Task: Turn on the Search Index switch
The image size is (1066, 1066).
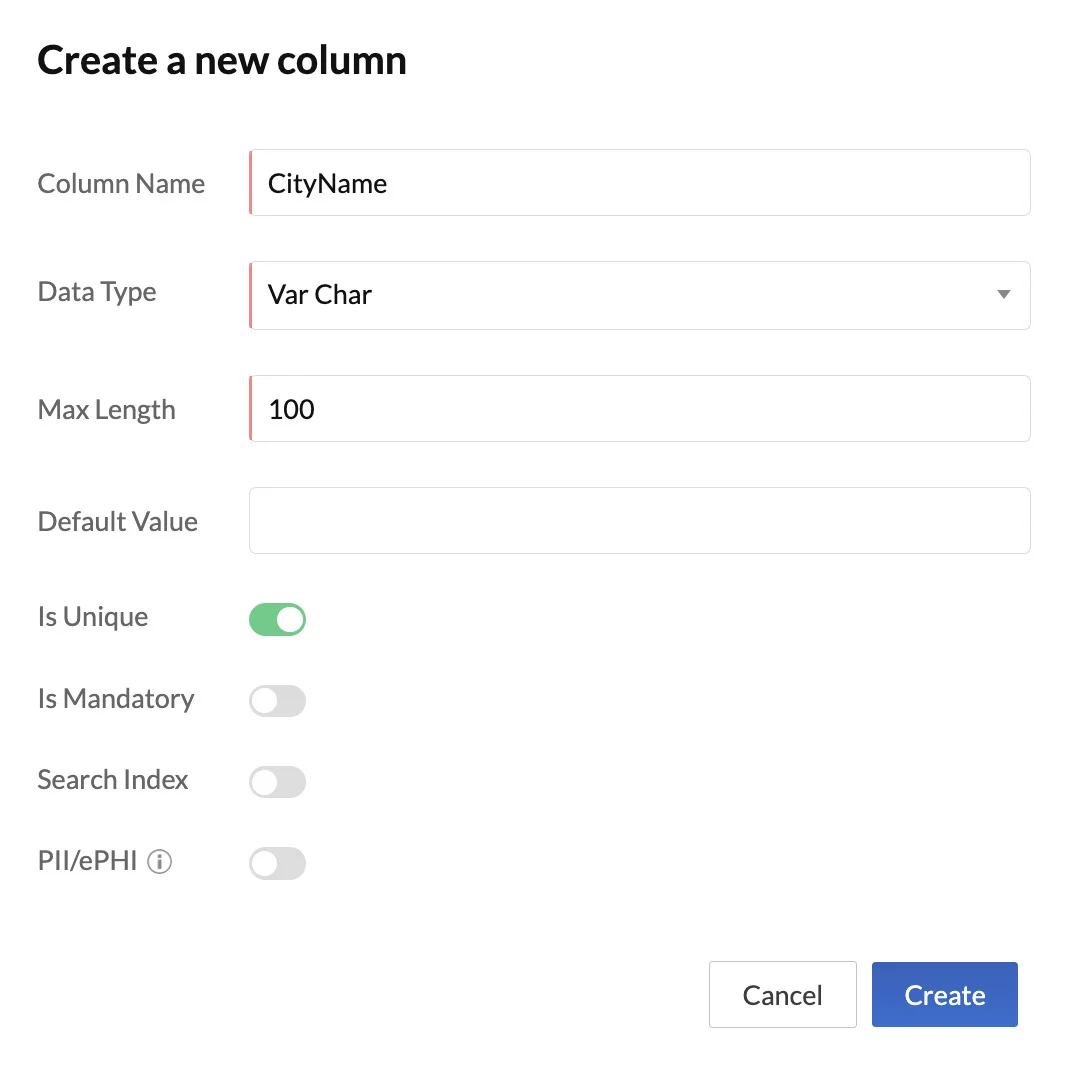Action: point(277,782)
